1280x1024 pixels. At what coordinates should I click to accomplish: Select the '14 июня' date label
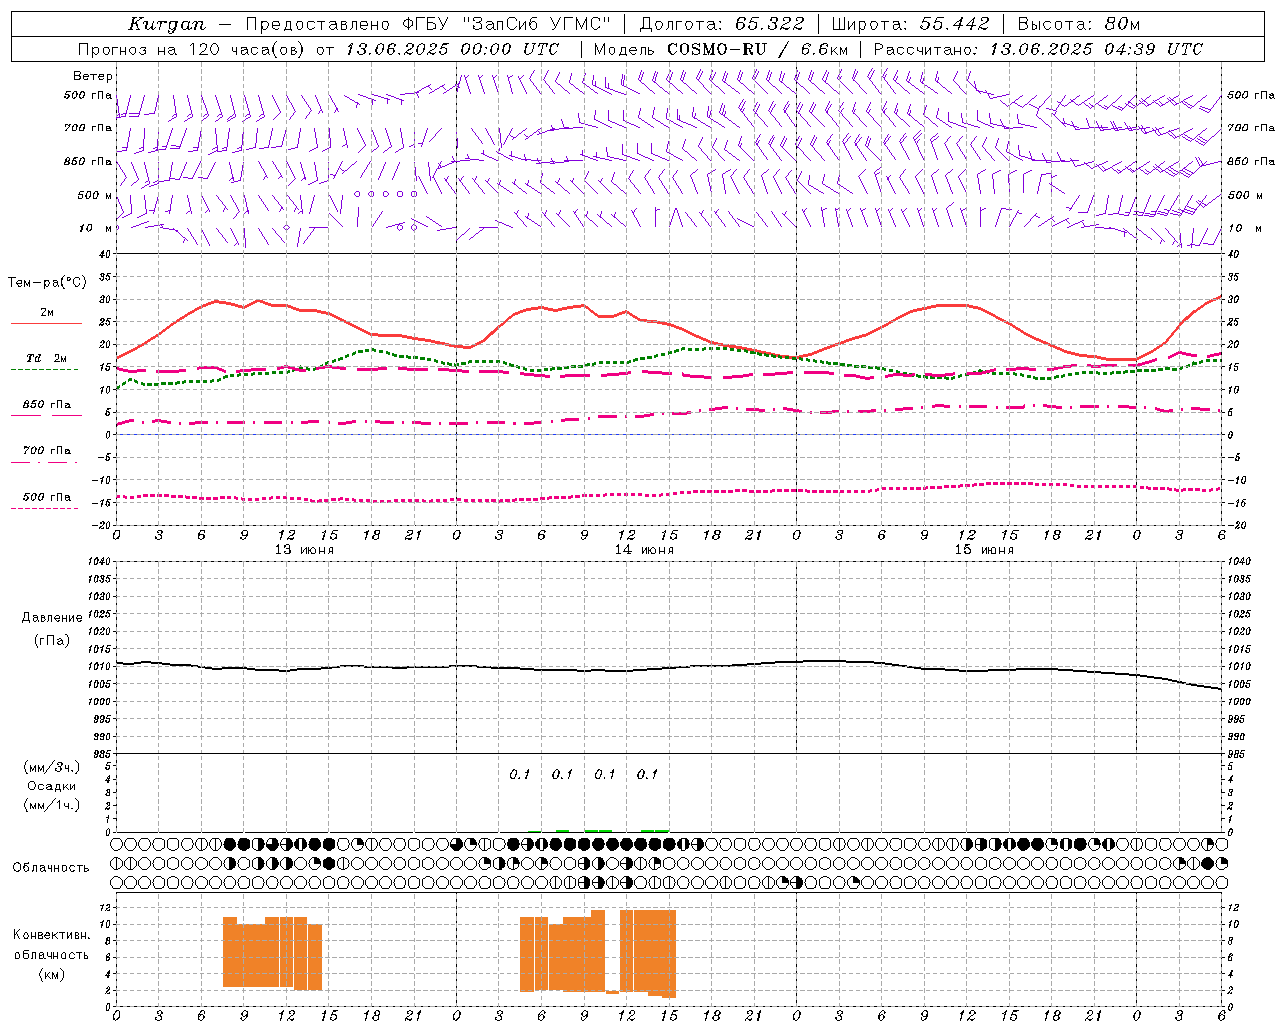(x=644, y=550)
